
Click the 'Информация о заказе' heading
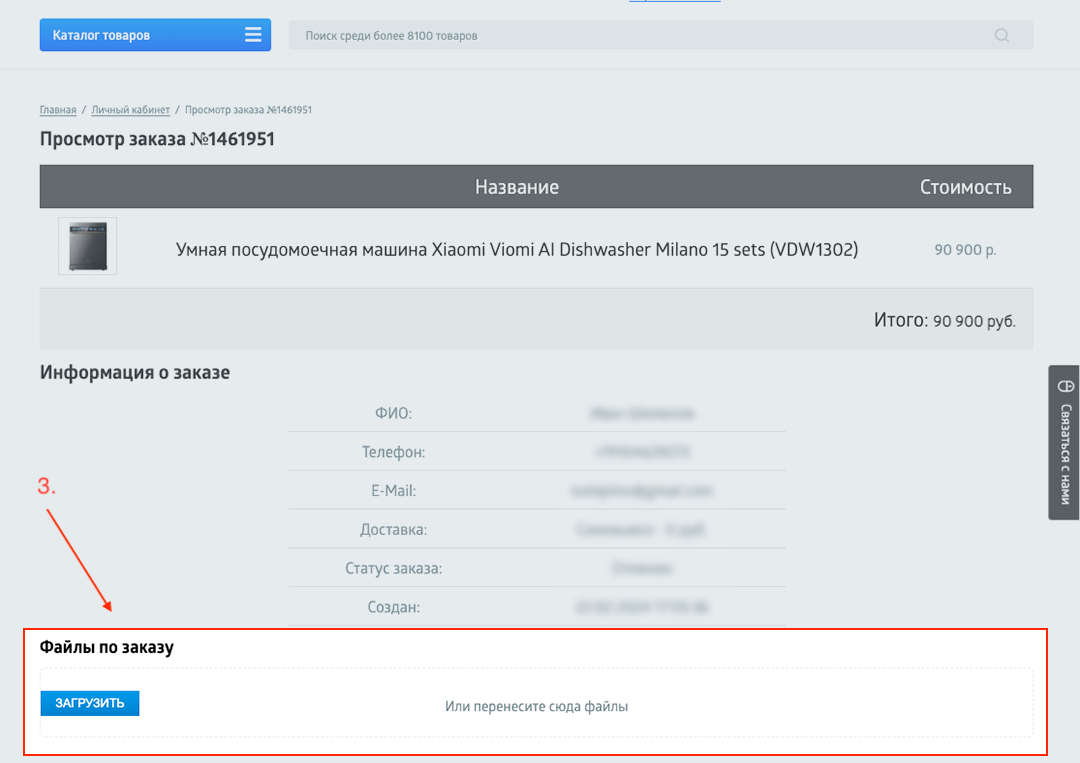(x=135, y=373)
